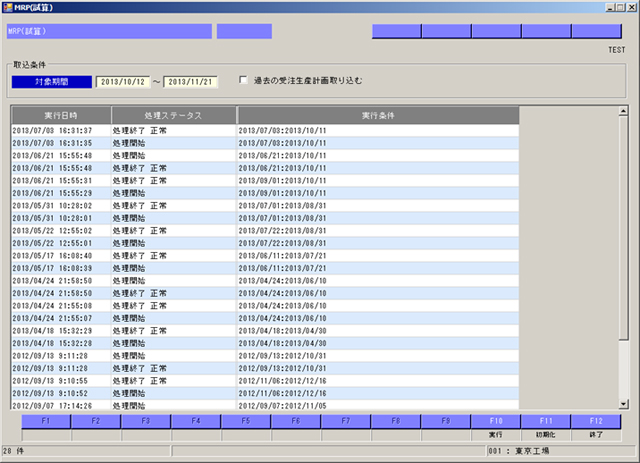
Task: Select row 2013/05/31 10:28:01
Action: [x=265, y=218]
